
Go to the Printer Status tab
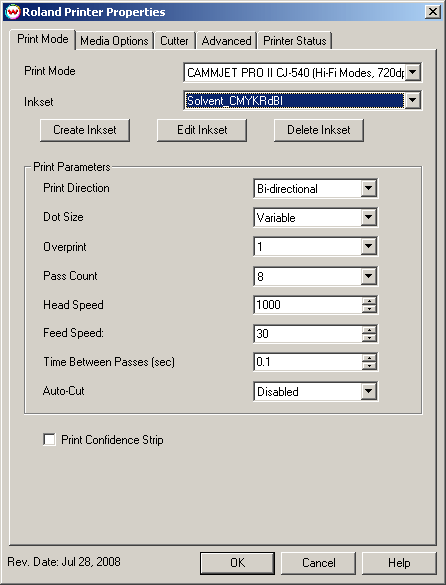(x=294, y=41)
